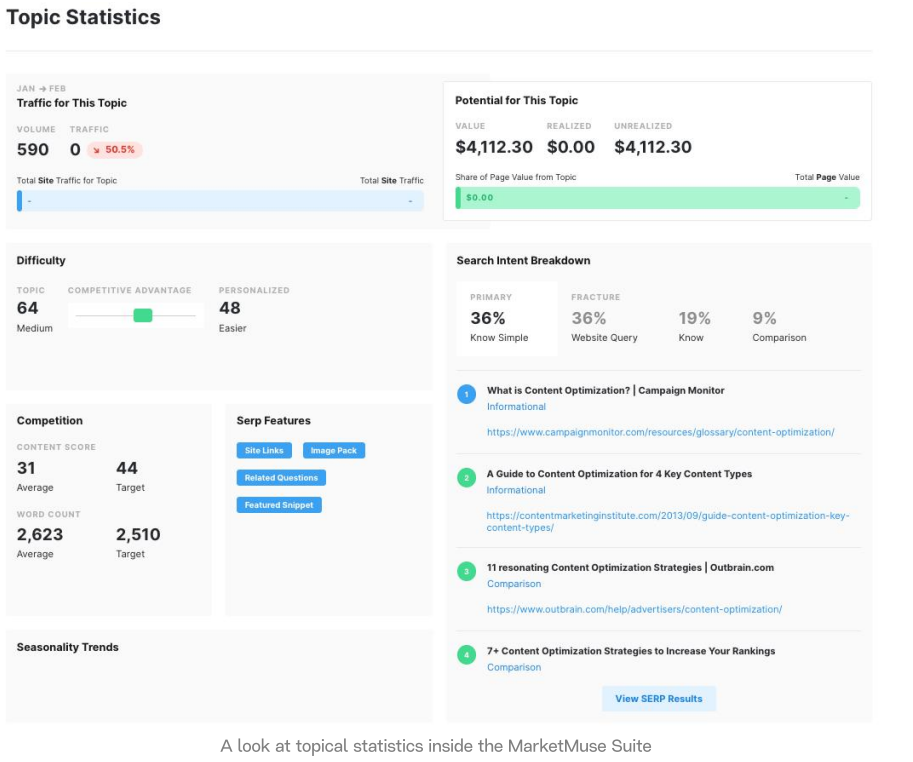
Task: Click the Related Questions tag
Action: coord(281,478)
